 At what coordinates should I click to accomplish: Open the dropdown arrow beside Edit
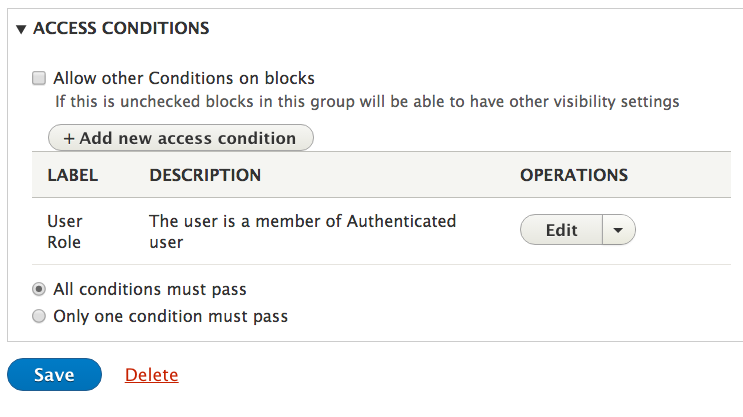[x=618, y=230]
